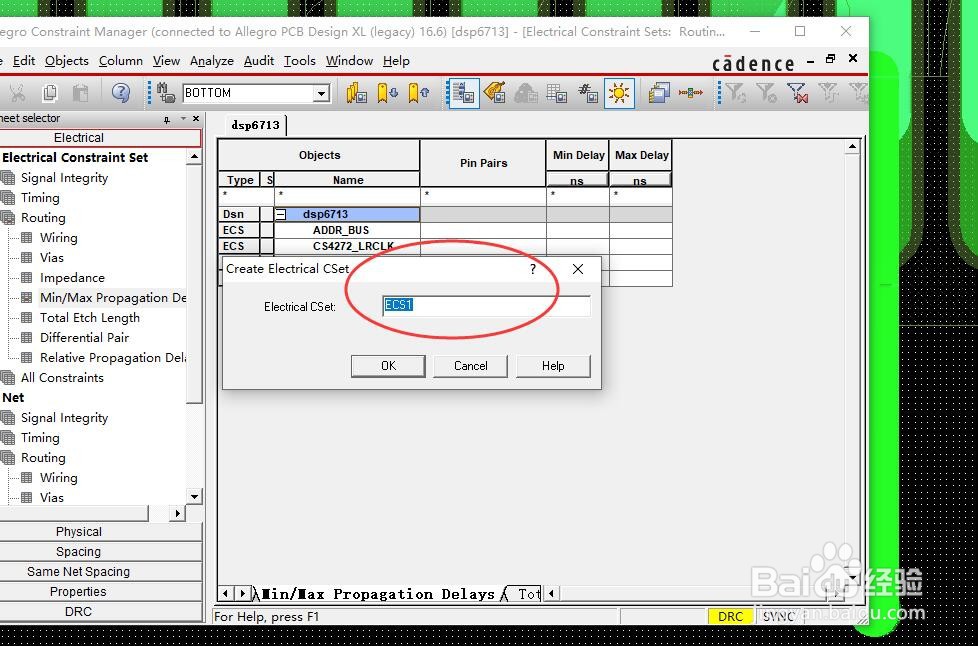978x646 pixels.
Task: Open the BOTTOM layer dropdown
Action: 321,94
